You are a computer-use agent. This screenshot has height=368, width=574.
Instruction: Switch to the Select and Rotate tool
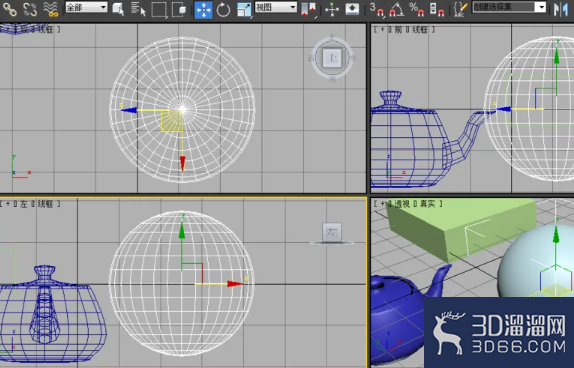pyautogui.click(x=223, y=10)
